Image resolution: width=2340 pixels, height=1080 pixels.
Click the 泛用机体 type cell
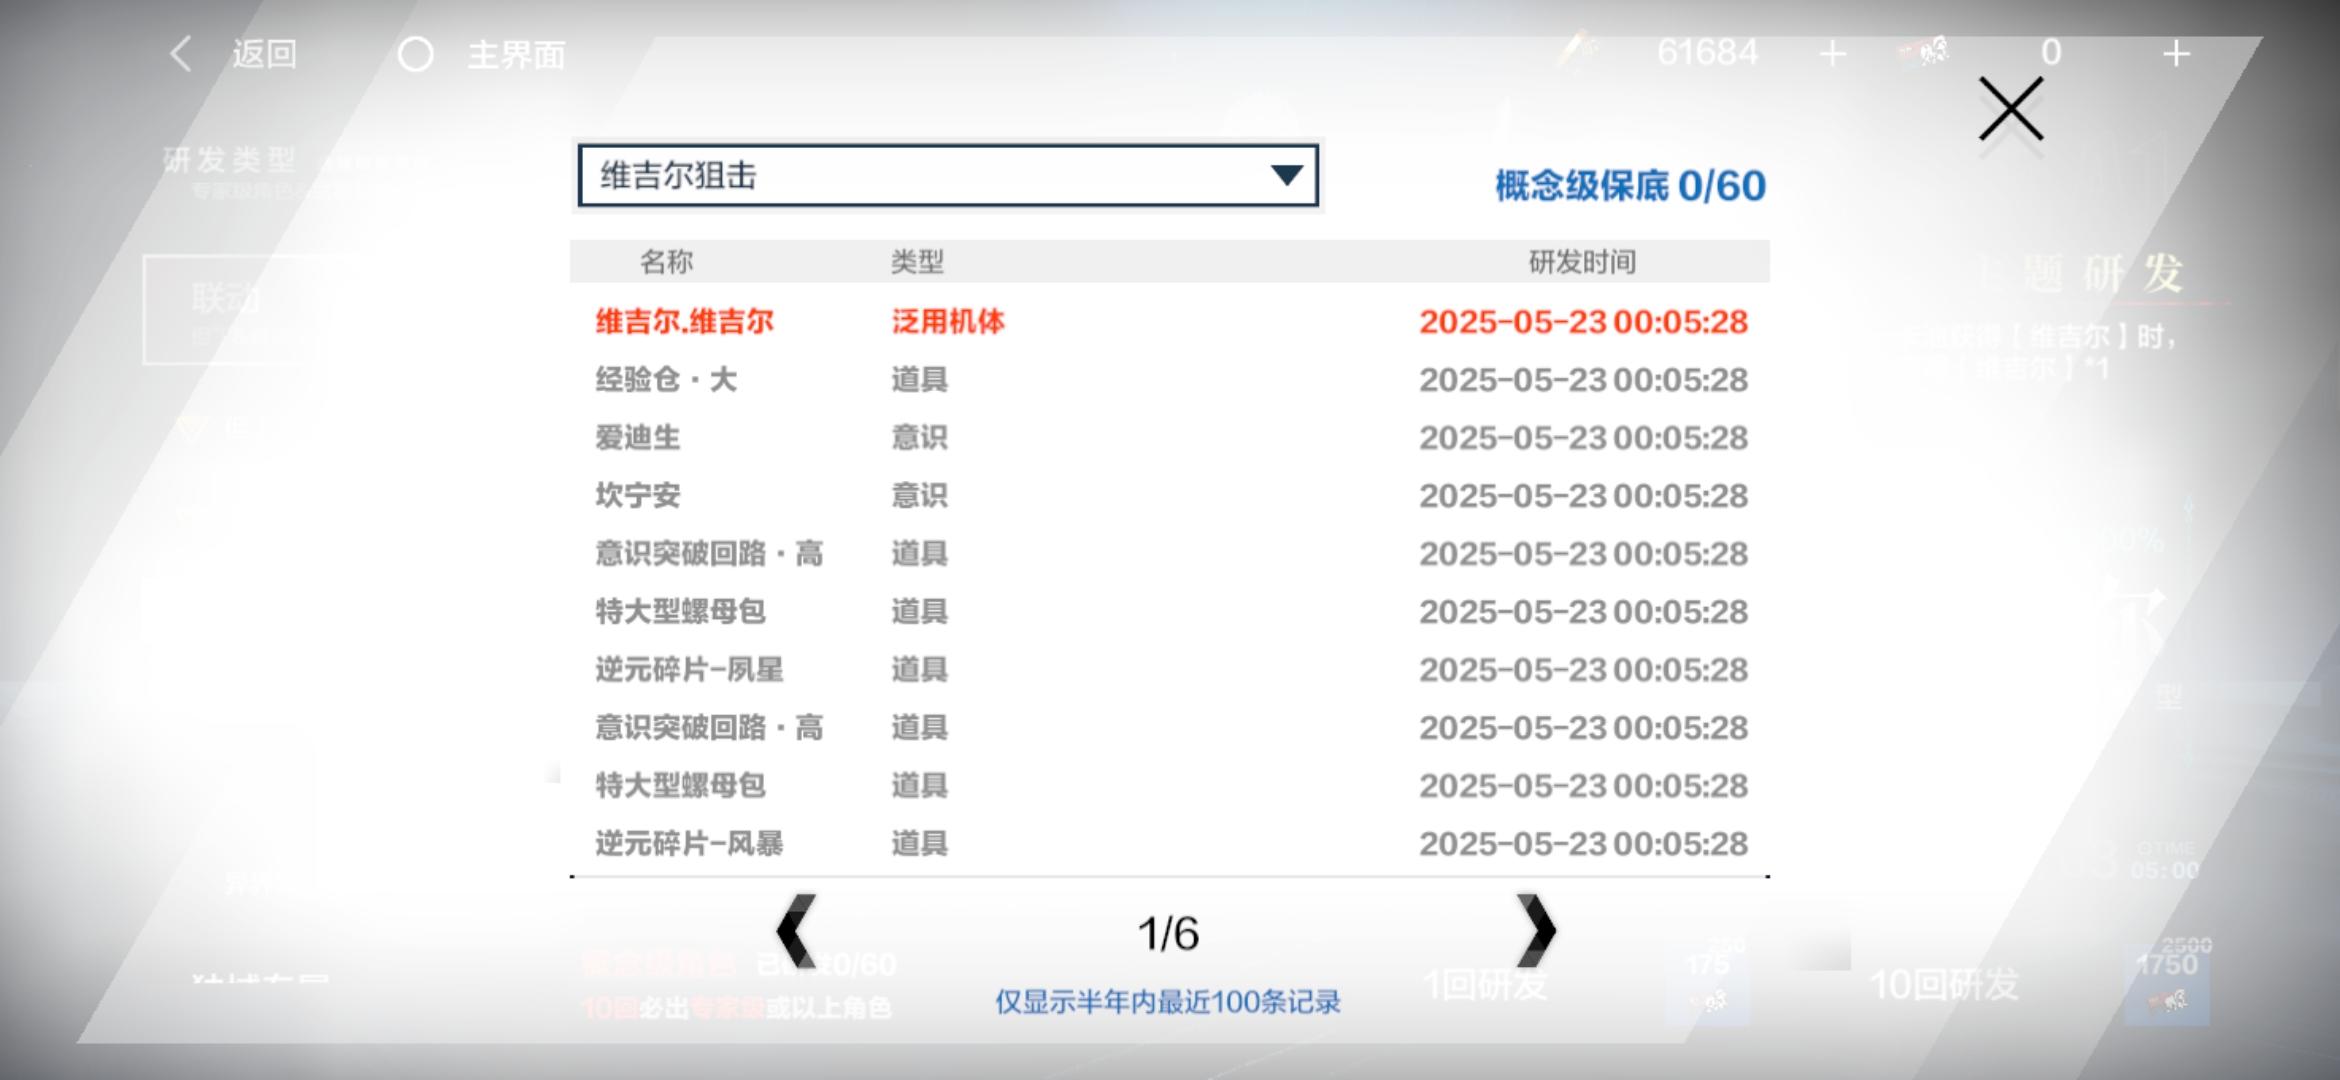948,322
